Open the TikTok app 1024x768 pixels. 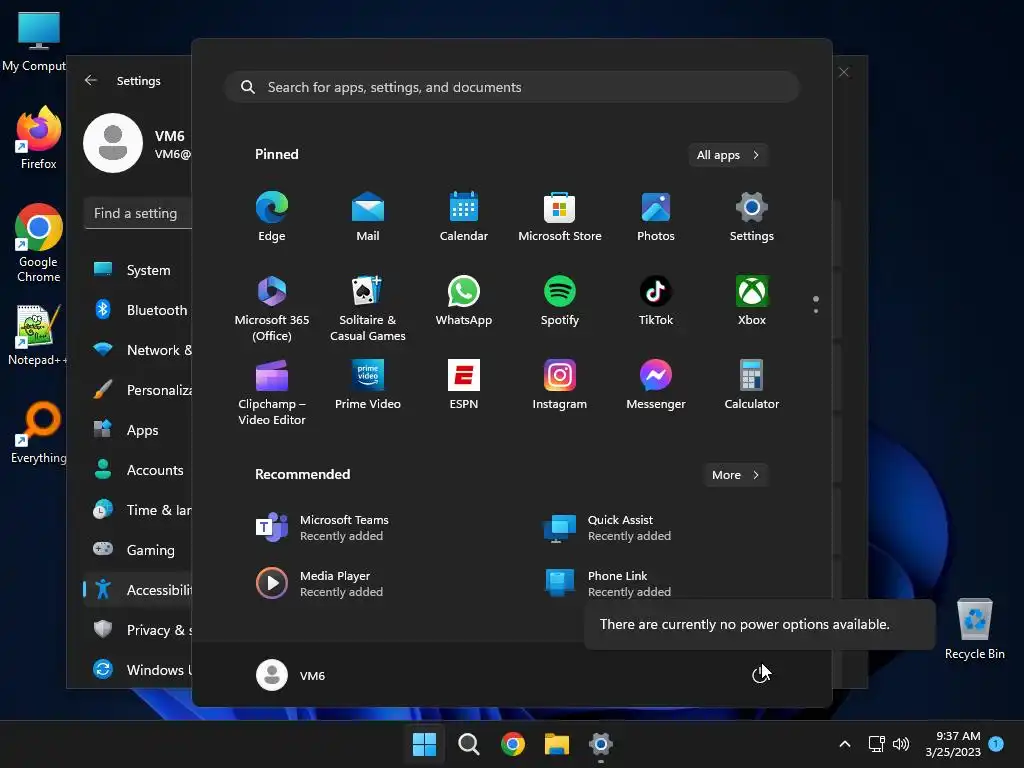point(656,301)
